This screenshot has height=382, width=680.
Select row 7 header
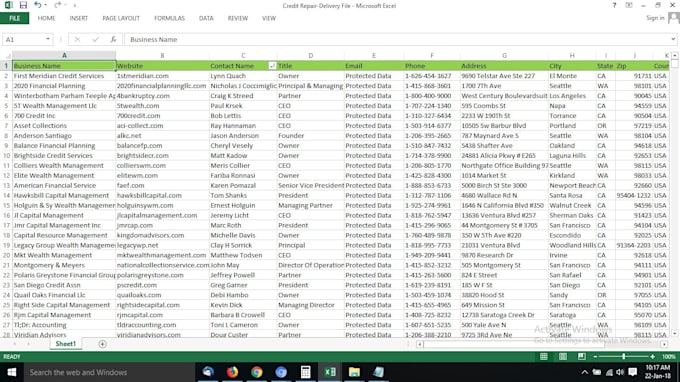pyautogui.click(x=6, y=126)
